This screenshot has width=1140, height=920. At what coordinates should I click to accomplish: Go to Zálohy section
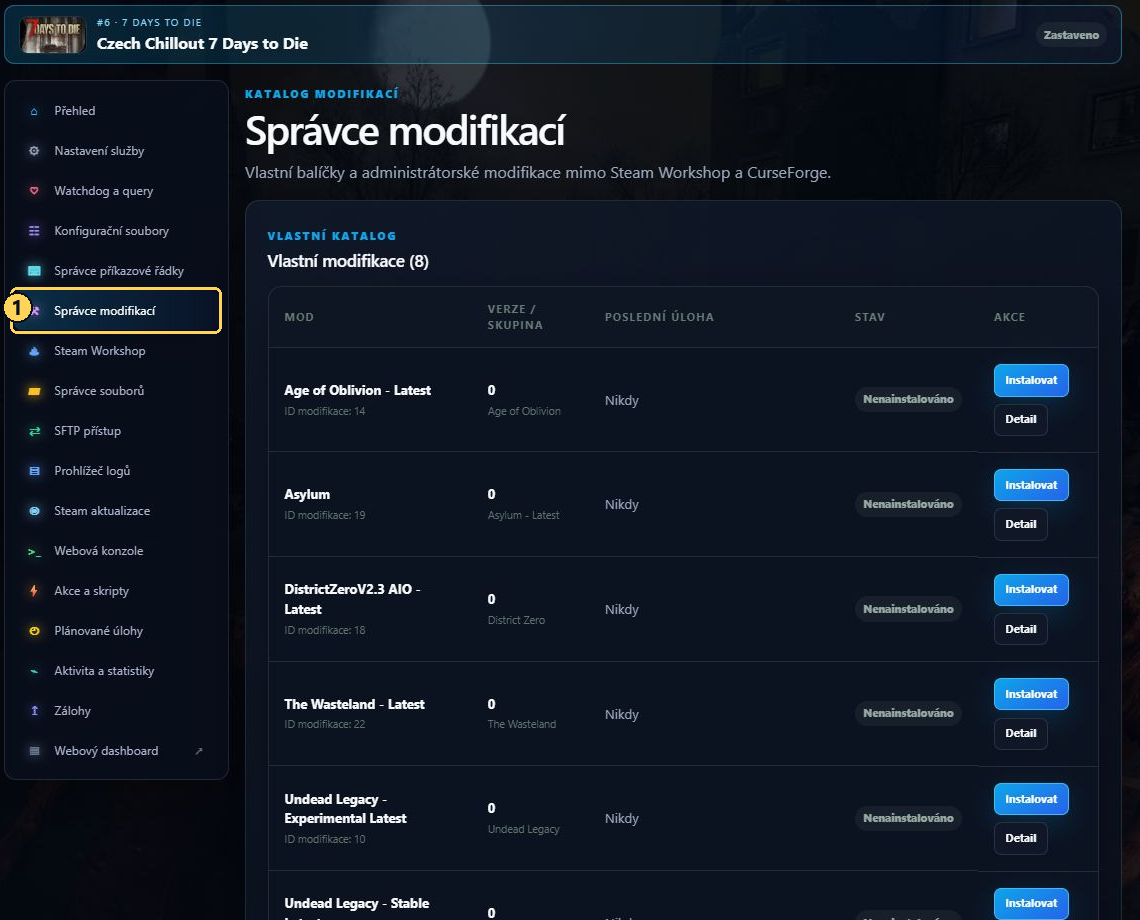[116, 711]
